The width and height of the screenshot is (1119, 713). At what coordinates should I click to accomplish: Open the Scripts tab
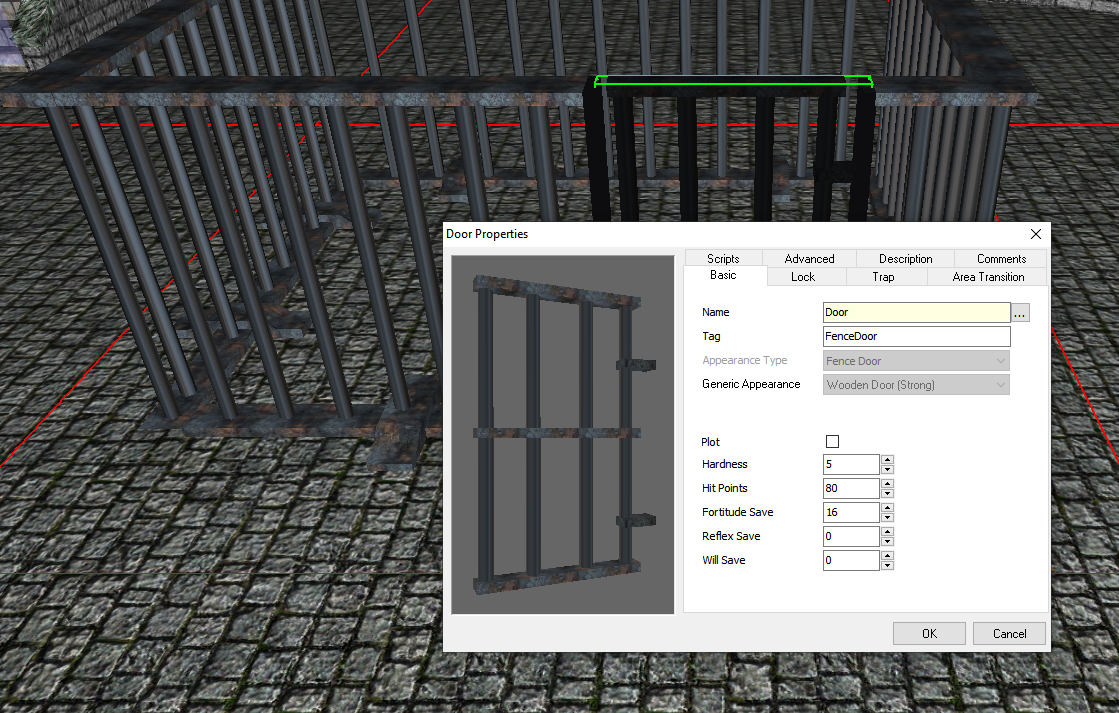click(x=723, y=258)
